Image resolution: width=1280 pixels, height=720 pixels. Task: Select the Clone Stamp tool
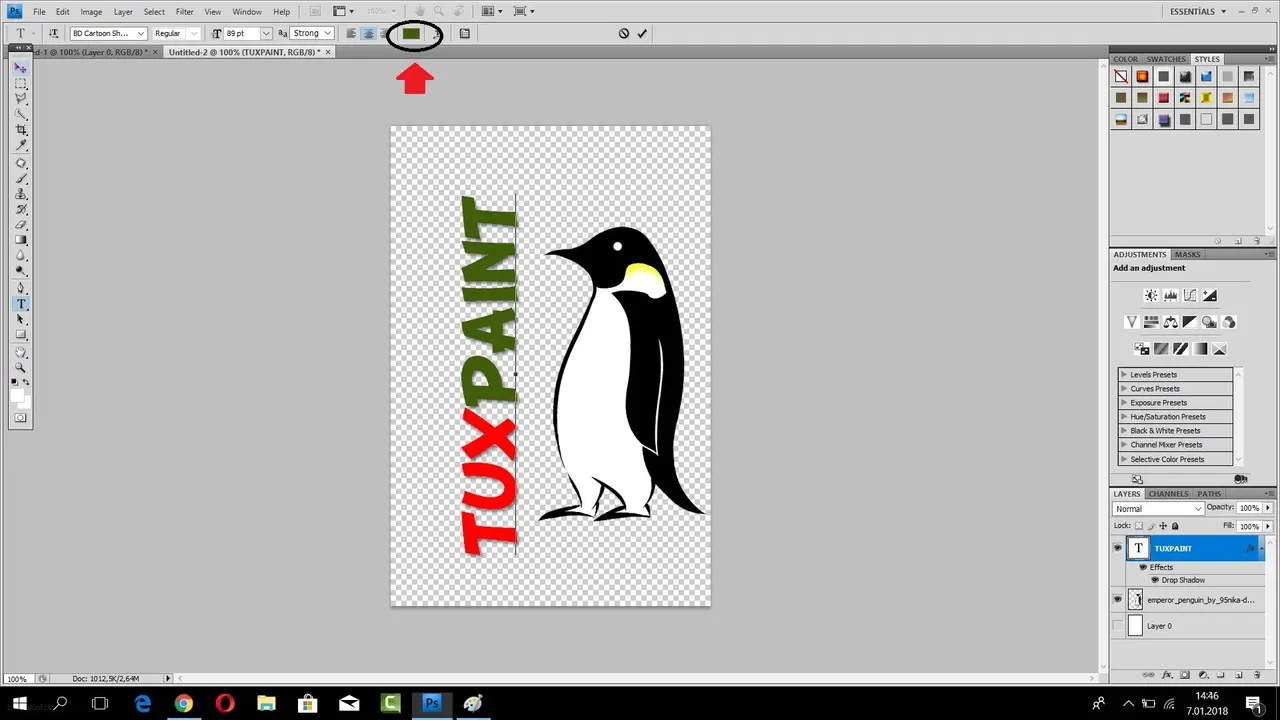click(x=20, y=194)
